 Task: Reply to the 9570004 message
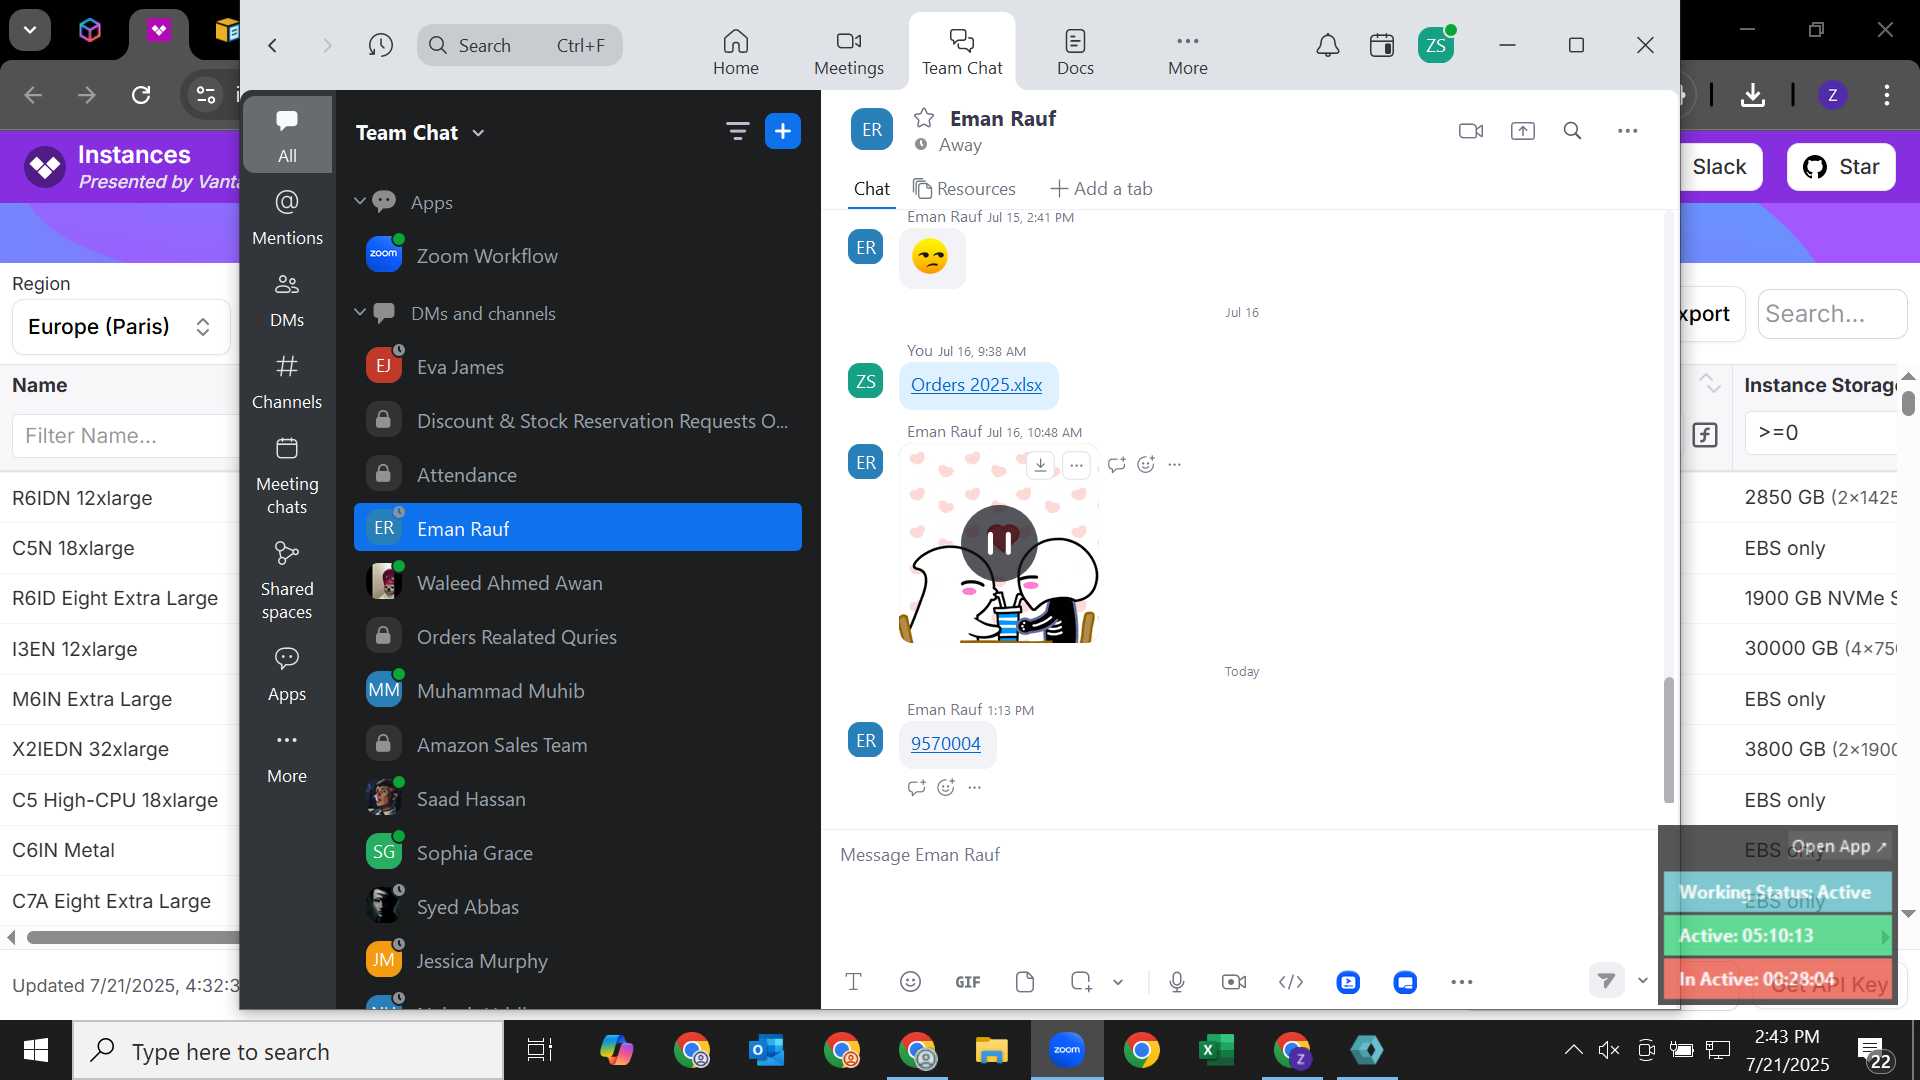(916, 788)
